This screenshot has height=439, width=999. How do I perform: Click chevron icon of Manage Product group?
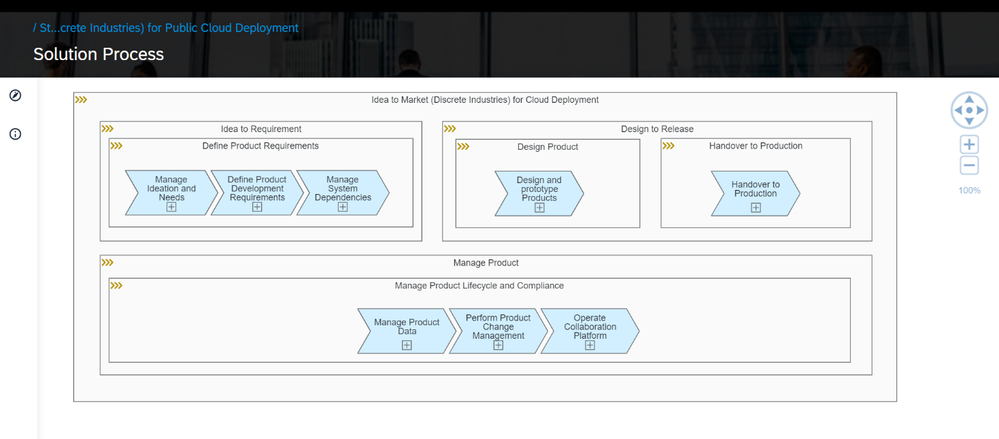point(108,263)
